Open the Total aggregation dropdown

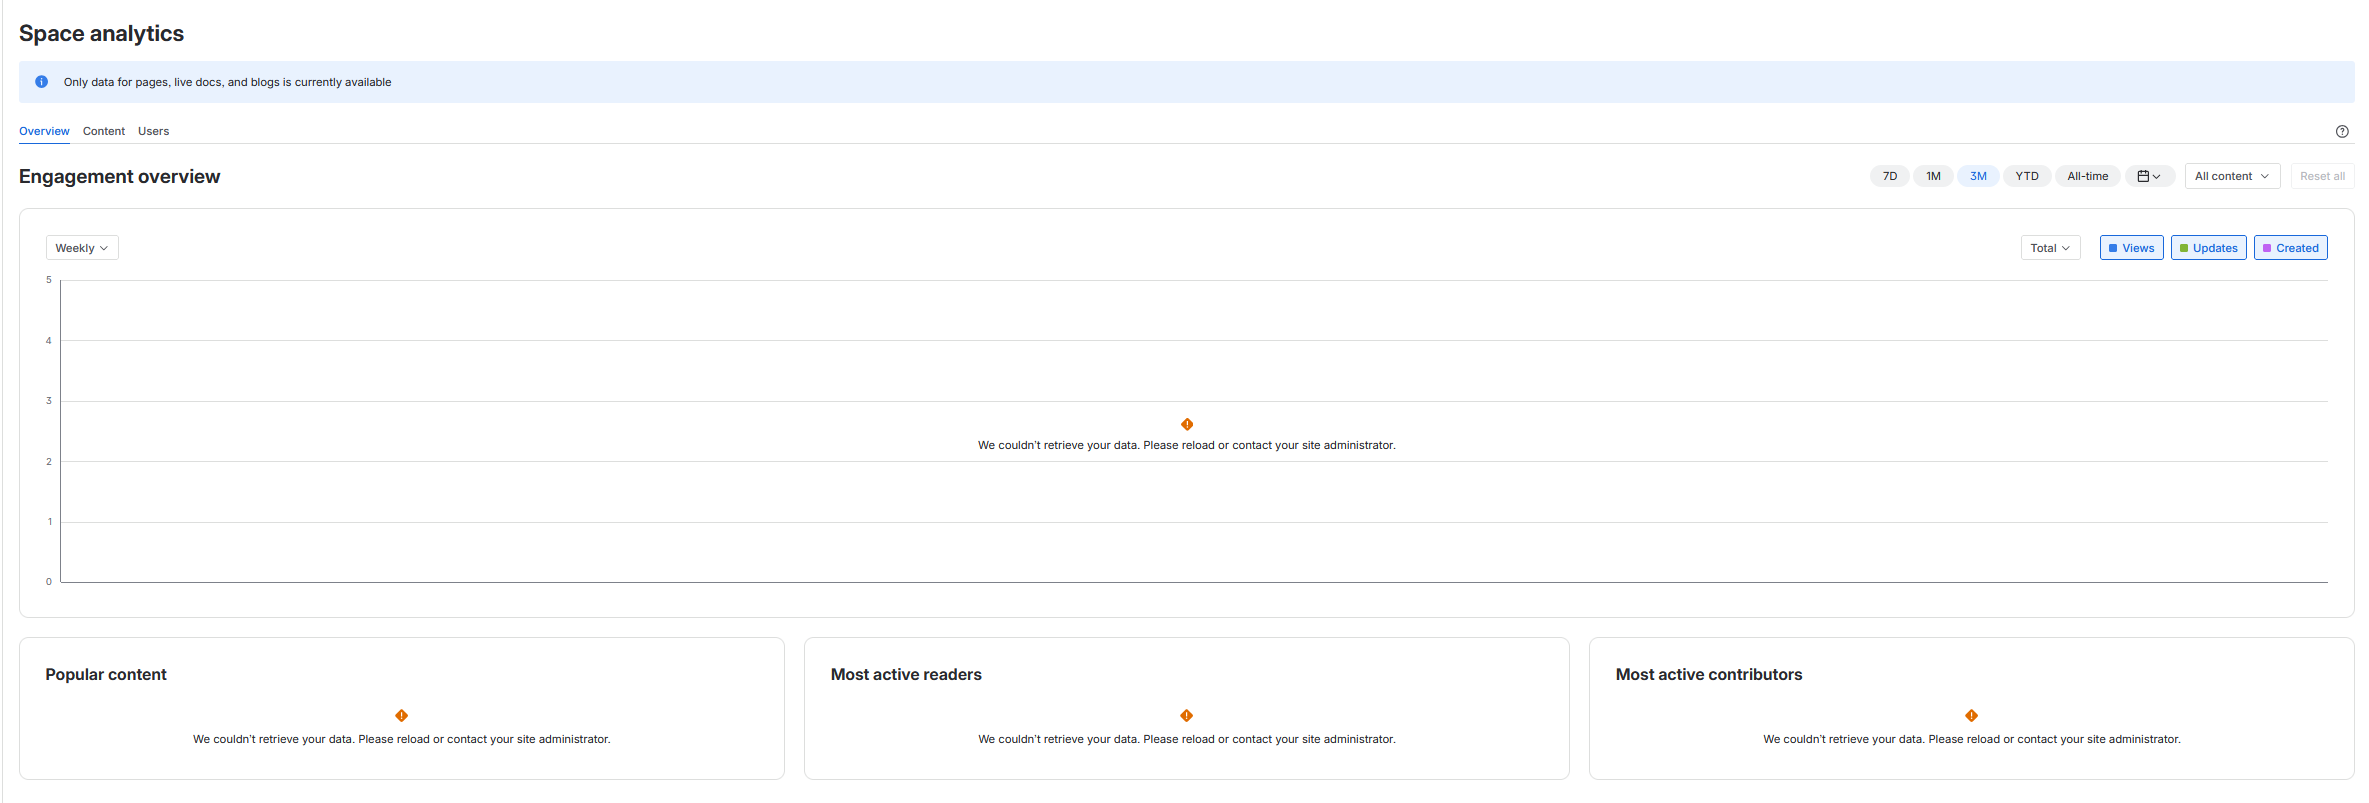click(x=2050, y=248)
